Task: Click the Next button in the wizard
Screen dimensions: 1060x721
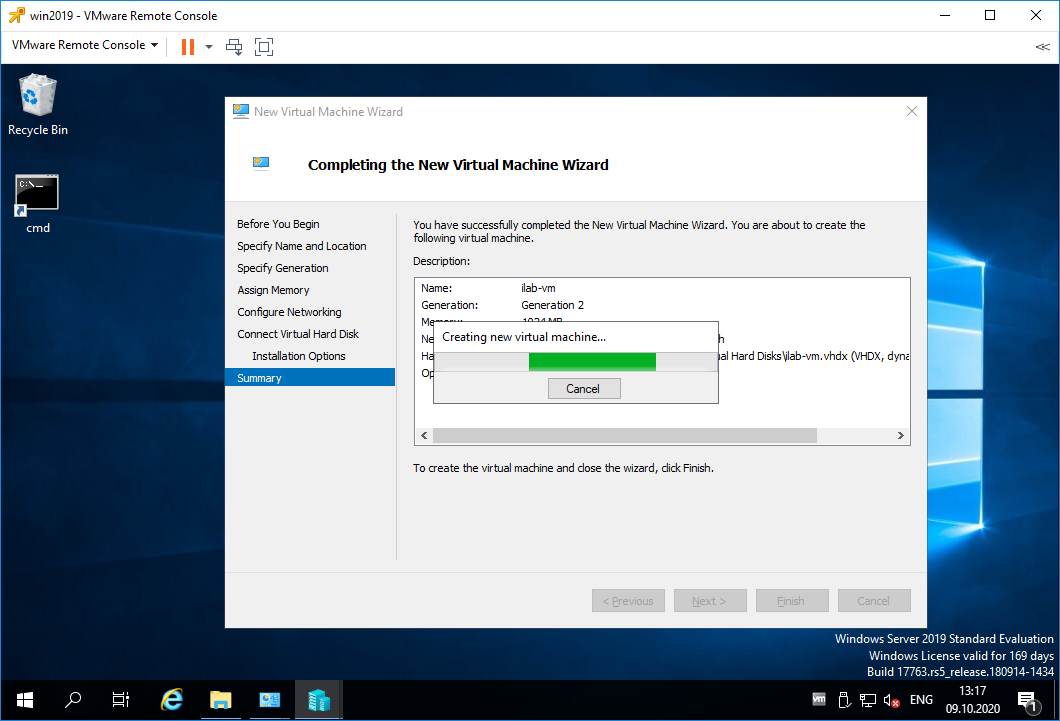Action: tap(710, 601)
